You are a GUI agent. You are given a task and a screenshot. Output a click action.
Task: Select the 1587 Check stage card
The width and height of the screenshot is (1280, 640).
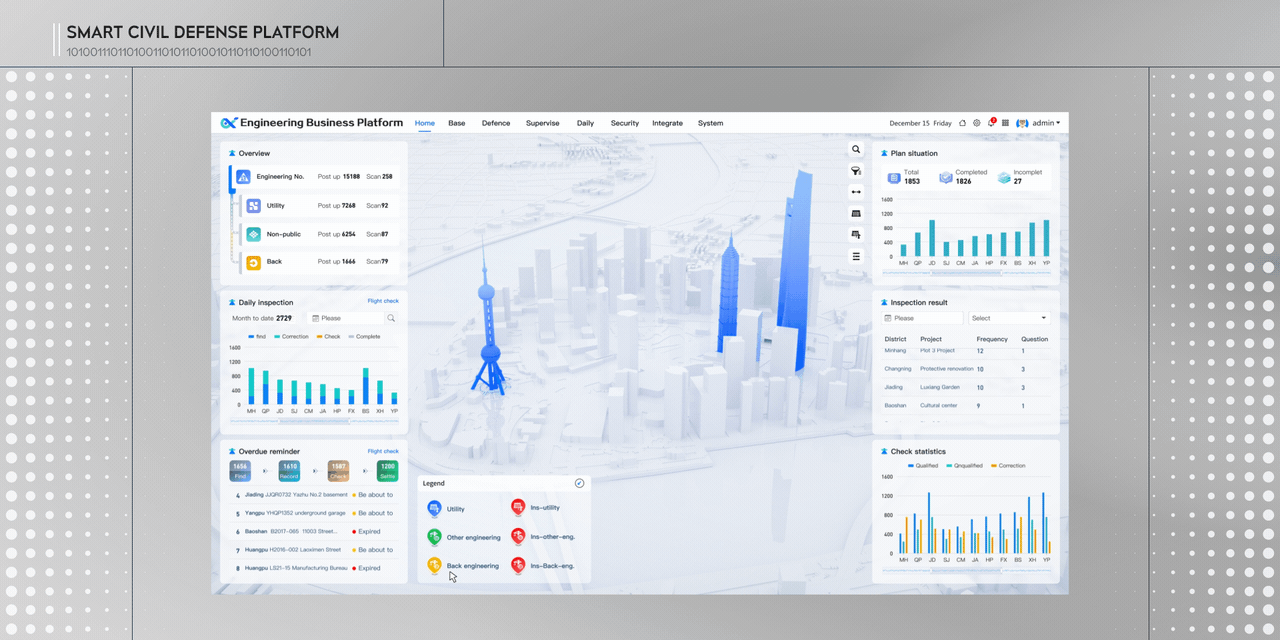(339, 471)
